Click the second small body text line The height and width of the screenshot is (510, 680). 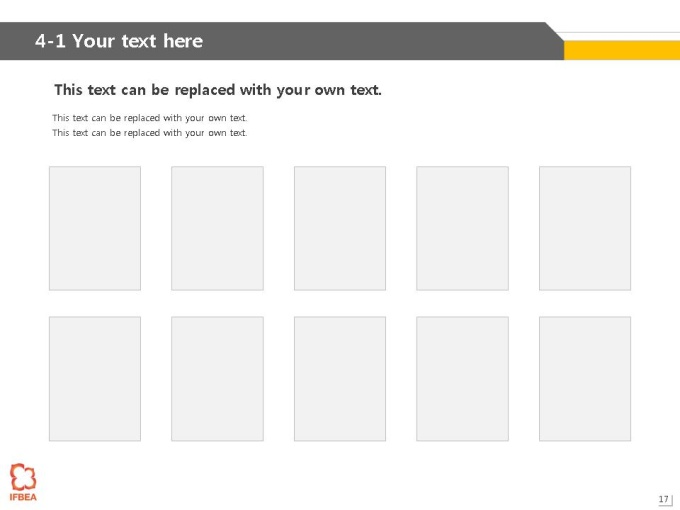click(150, 133)
